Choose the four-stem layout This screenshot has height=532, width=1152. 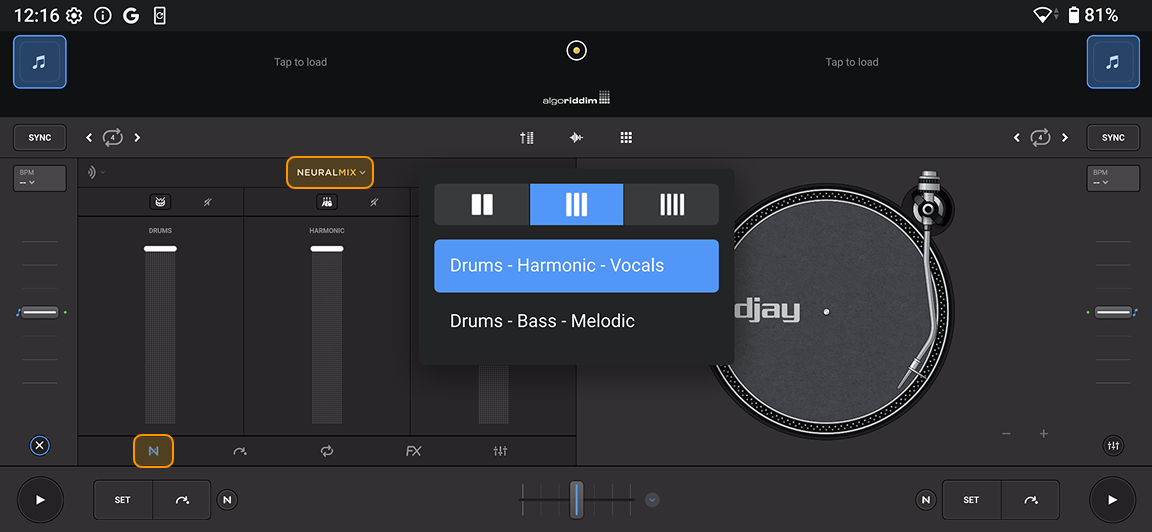(672, 204)
